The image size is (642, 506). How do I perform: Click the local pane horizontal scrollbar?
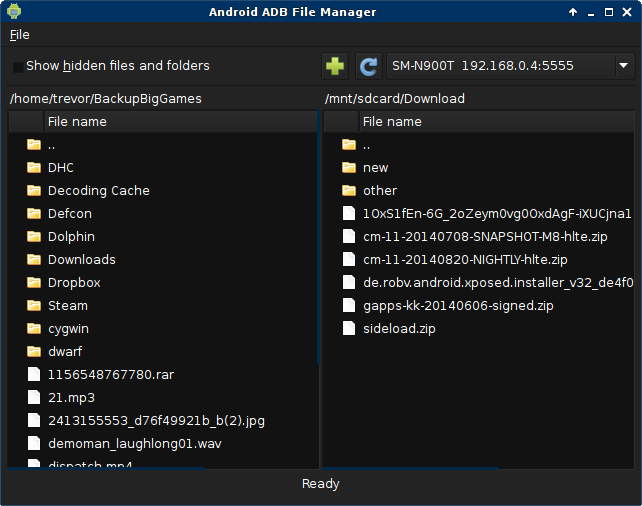pyautogui.click(x=106, y=468)
